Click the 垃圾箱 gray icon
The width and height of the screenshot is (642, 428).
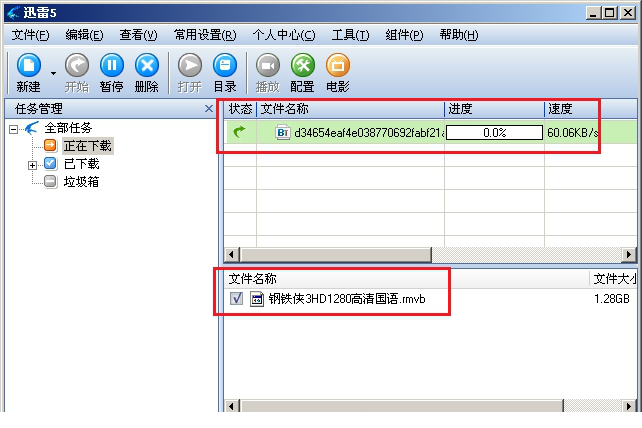[50, 181]
